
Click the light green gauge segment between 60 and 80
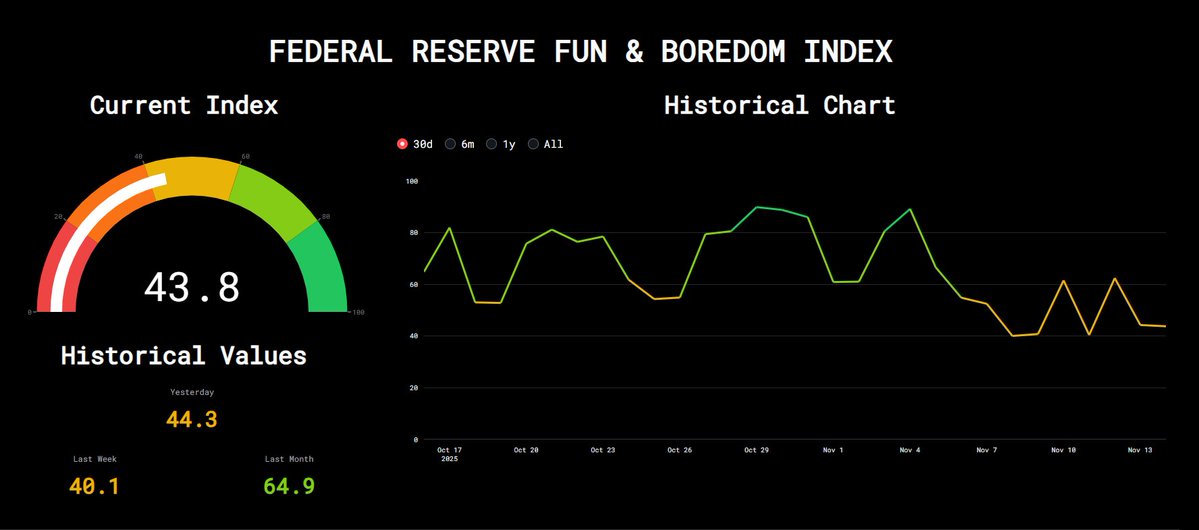tap(271, 200)
